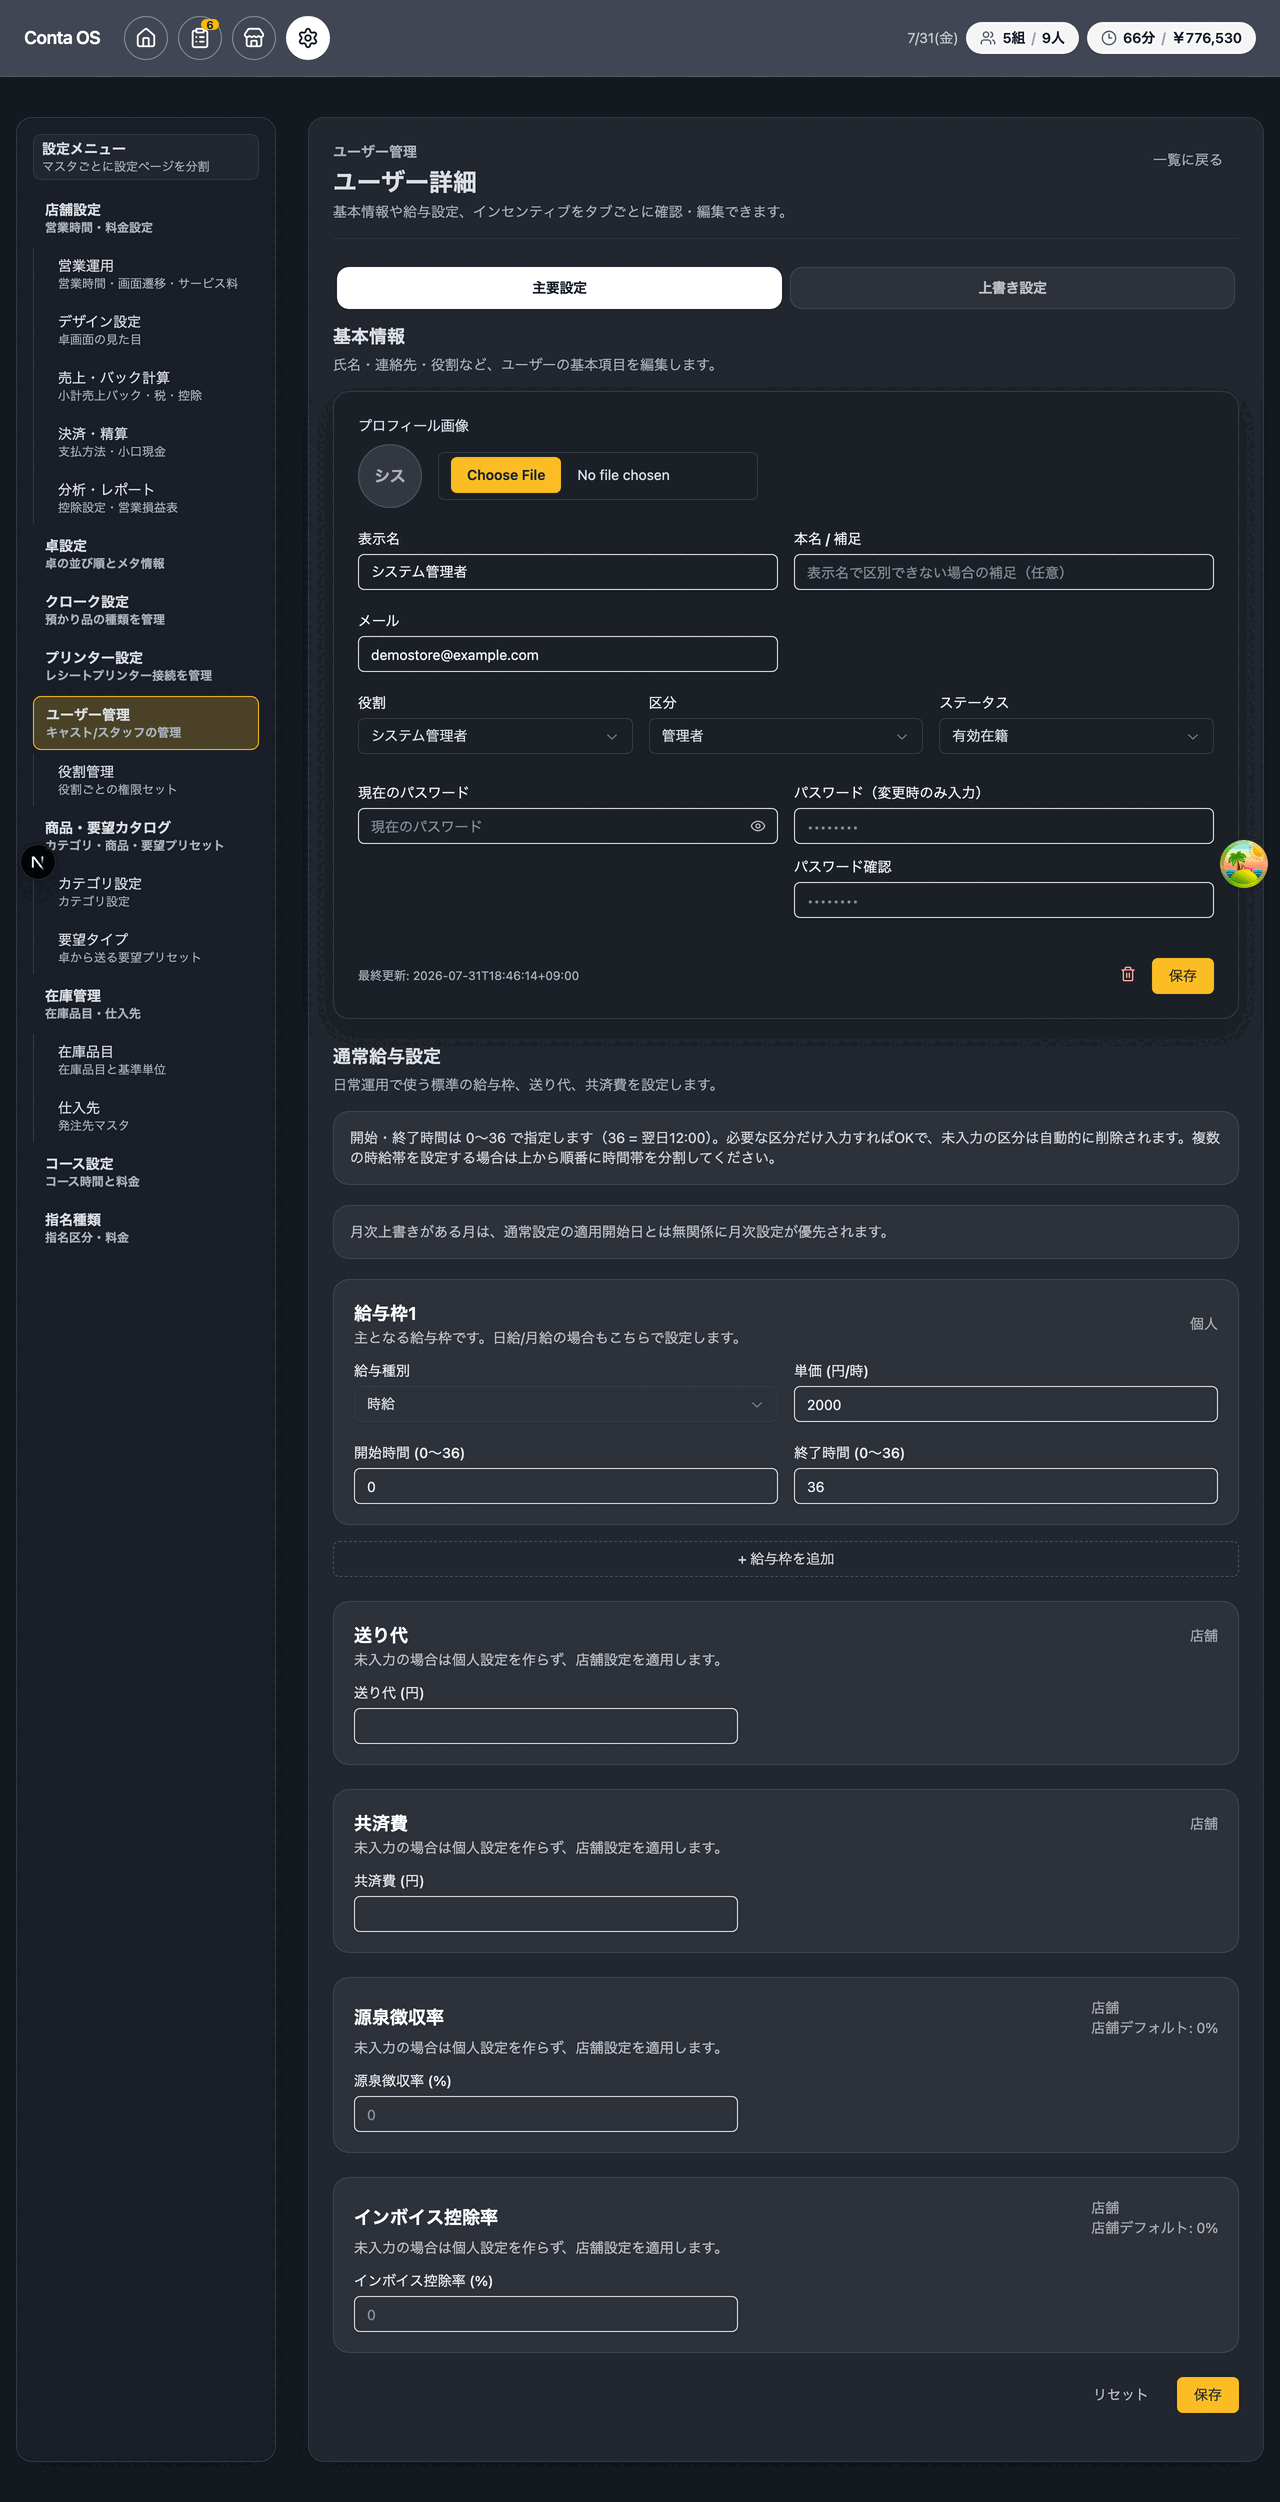Screen dimensions: 1280x2502
Task: Click the 送り代 (円) input field
Action: click(546, 1726)
